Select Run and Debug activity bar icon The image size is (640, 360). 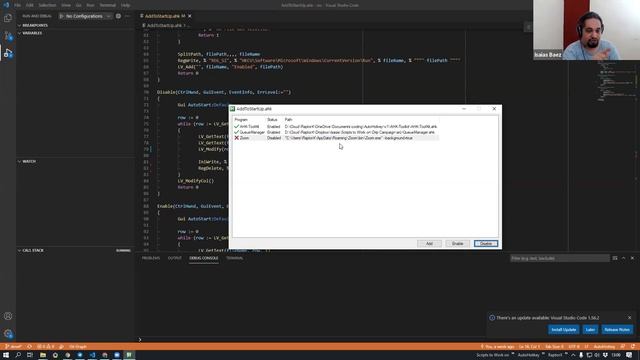[x=8, y=53]
